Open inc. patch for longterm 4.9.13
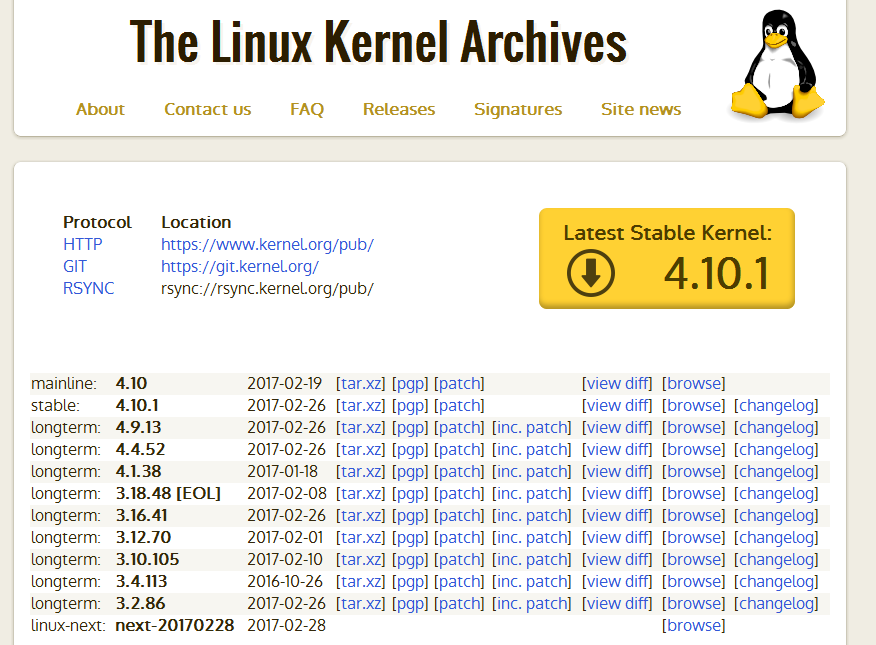This screenshot has height=645, width=876. (531, 428)
